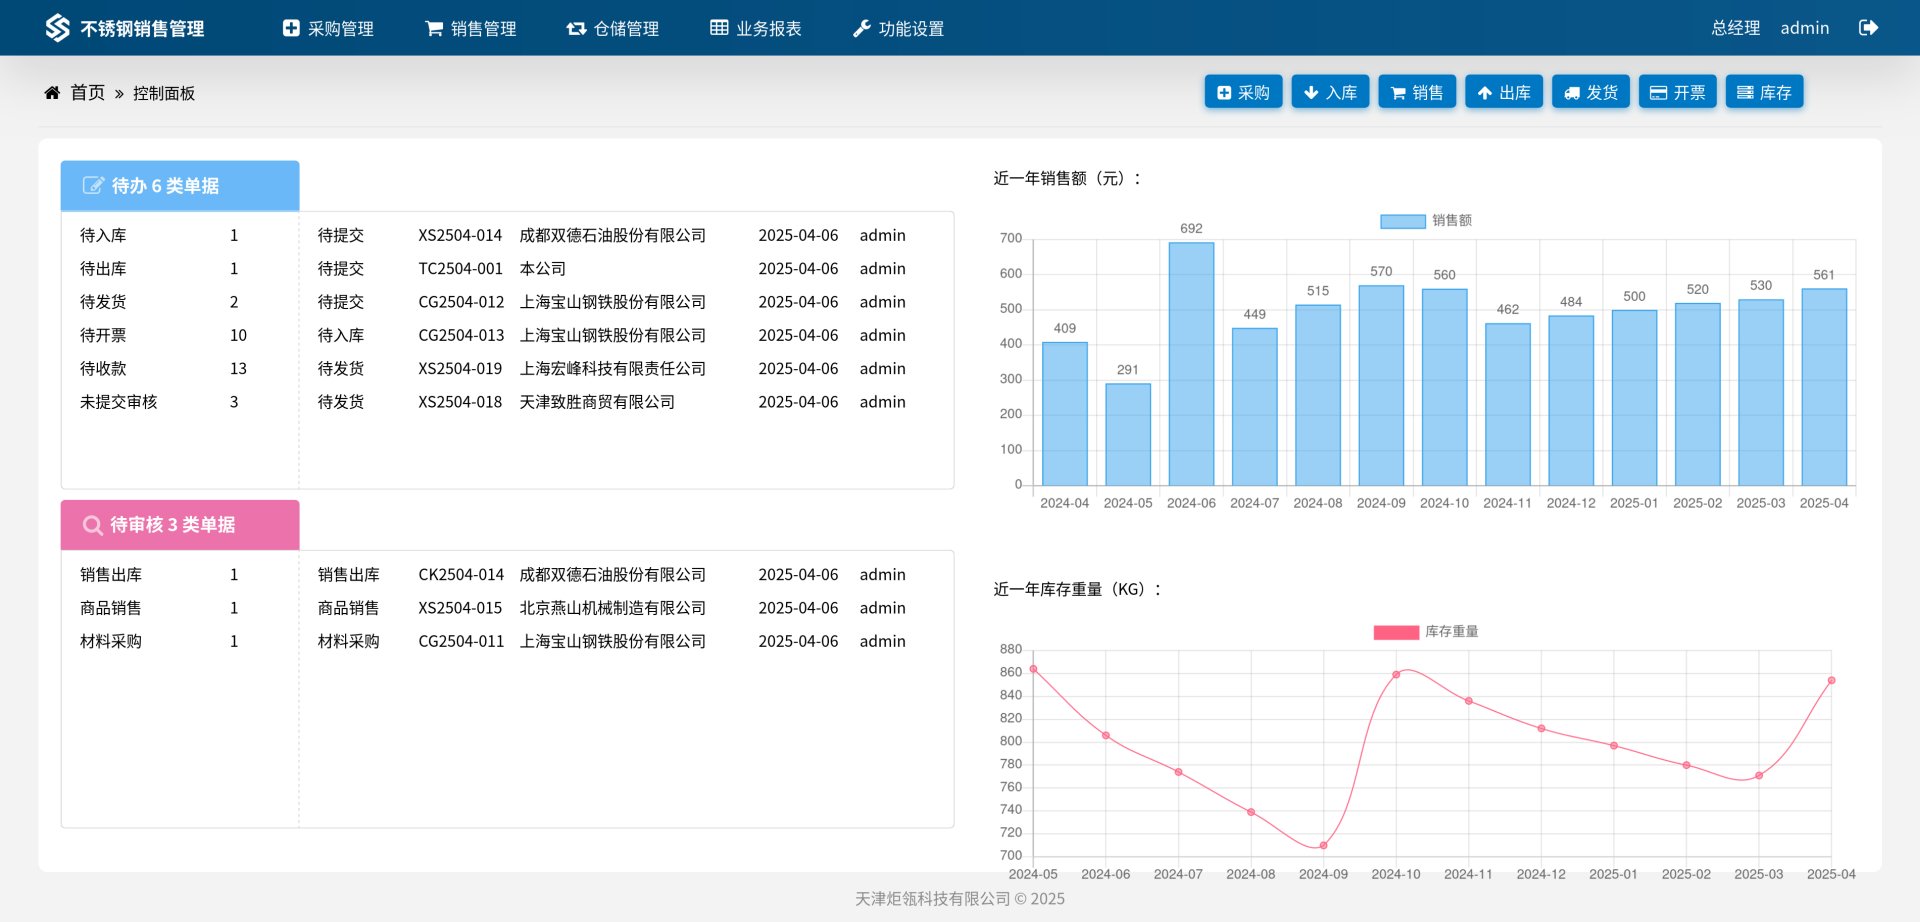This screenshot has height=922, width=1920.
Task: Open the 采购管理 purchasing menu
Action: [328, 28]
